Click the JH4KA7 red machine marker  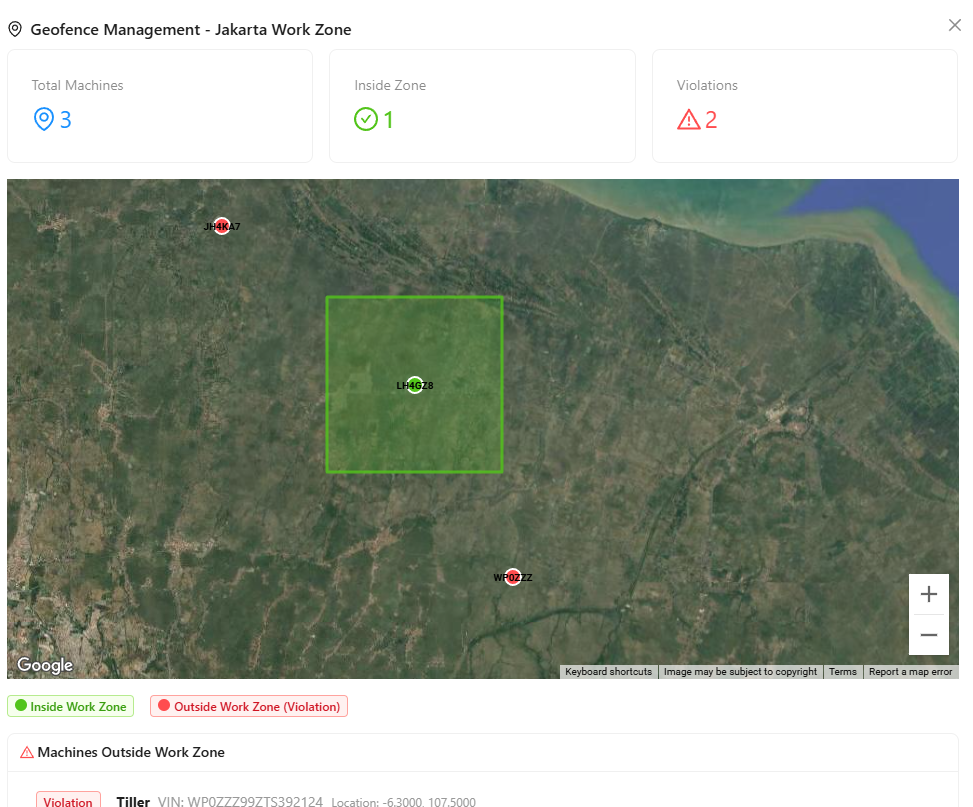point(222,226)
